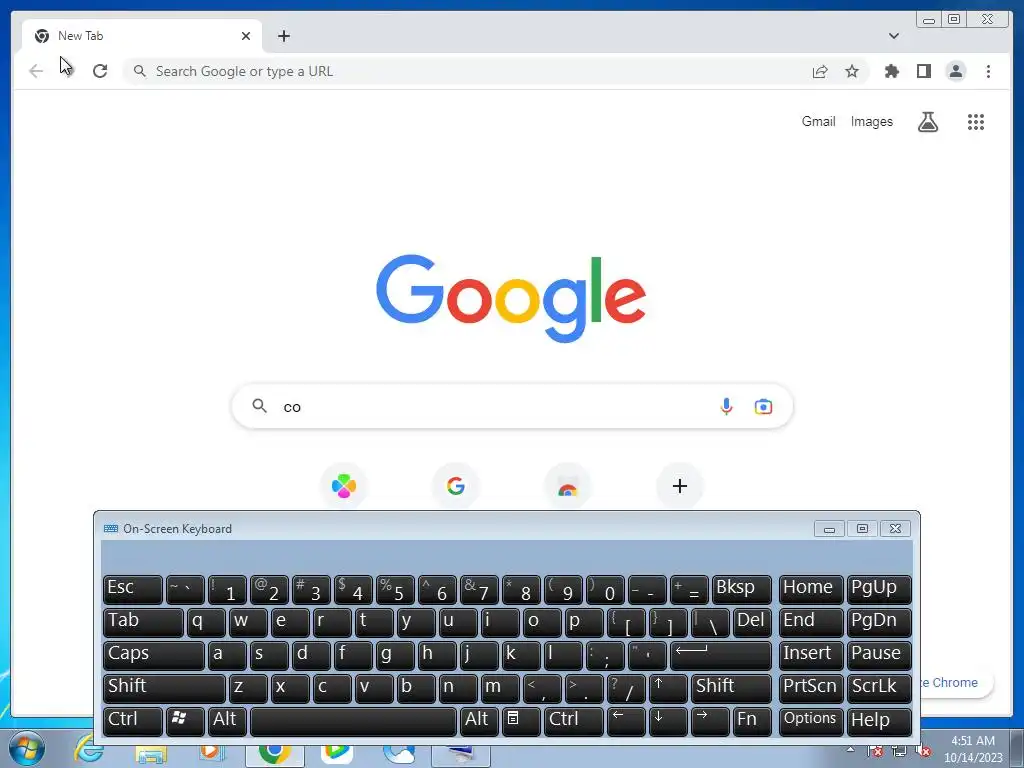Toggle the left Shift key on keyboard

pos(164,688)
